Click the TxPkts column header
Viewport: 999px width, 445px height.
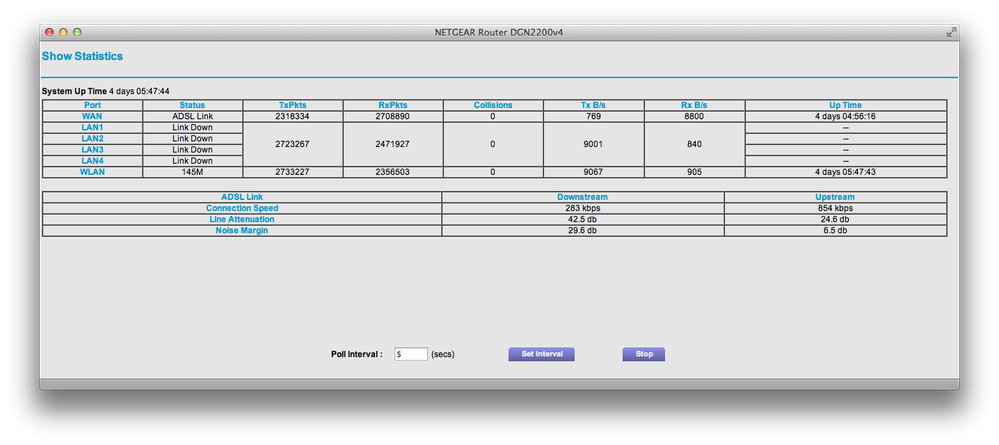tap(292, 105)
